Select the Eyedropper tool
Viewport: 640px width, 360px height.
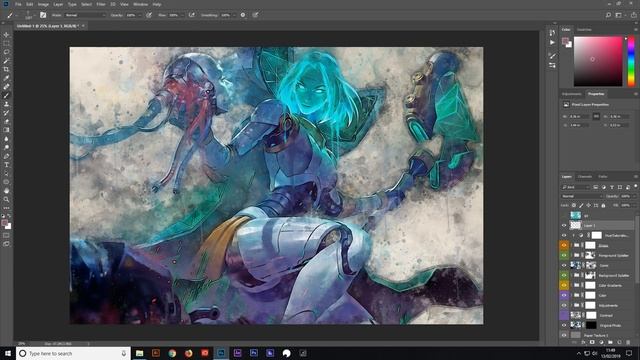pos(6,78)
